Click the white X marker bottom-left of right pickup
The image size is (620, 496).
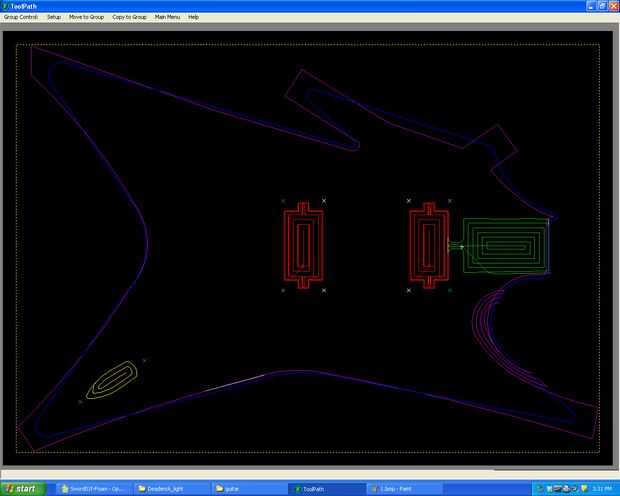pyautogui.click(x=408, y=290)
